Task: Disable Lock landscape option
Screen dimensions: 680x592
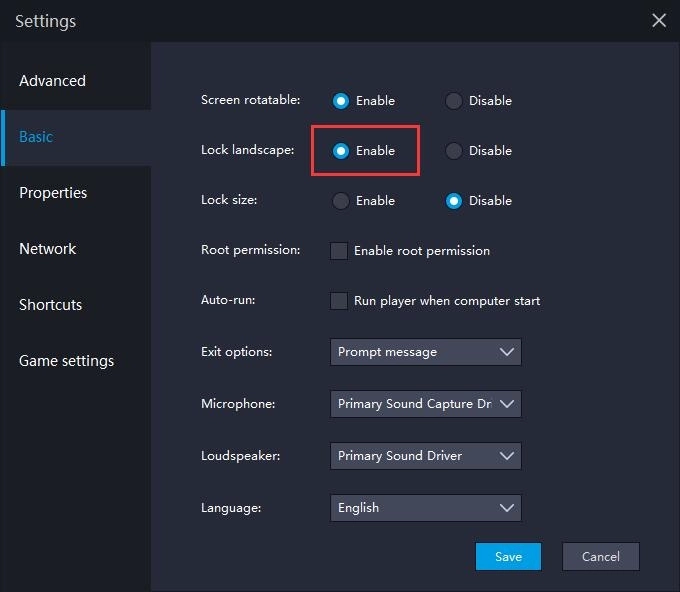Action: pos(454,151)
